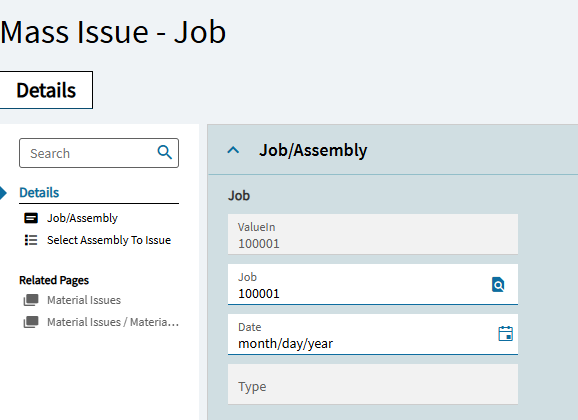Open the Material Issues / Materia... related page
The height and width of the screenshot is (420, 578).
pos(113,322)
